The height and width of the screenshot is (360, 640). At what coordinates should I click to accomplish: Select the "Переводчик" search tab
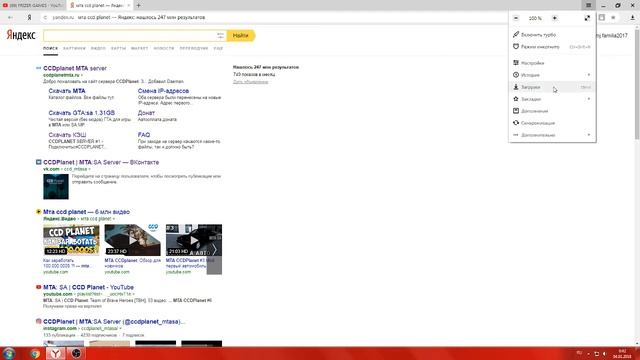[x=194, y=48]
